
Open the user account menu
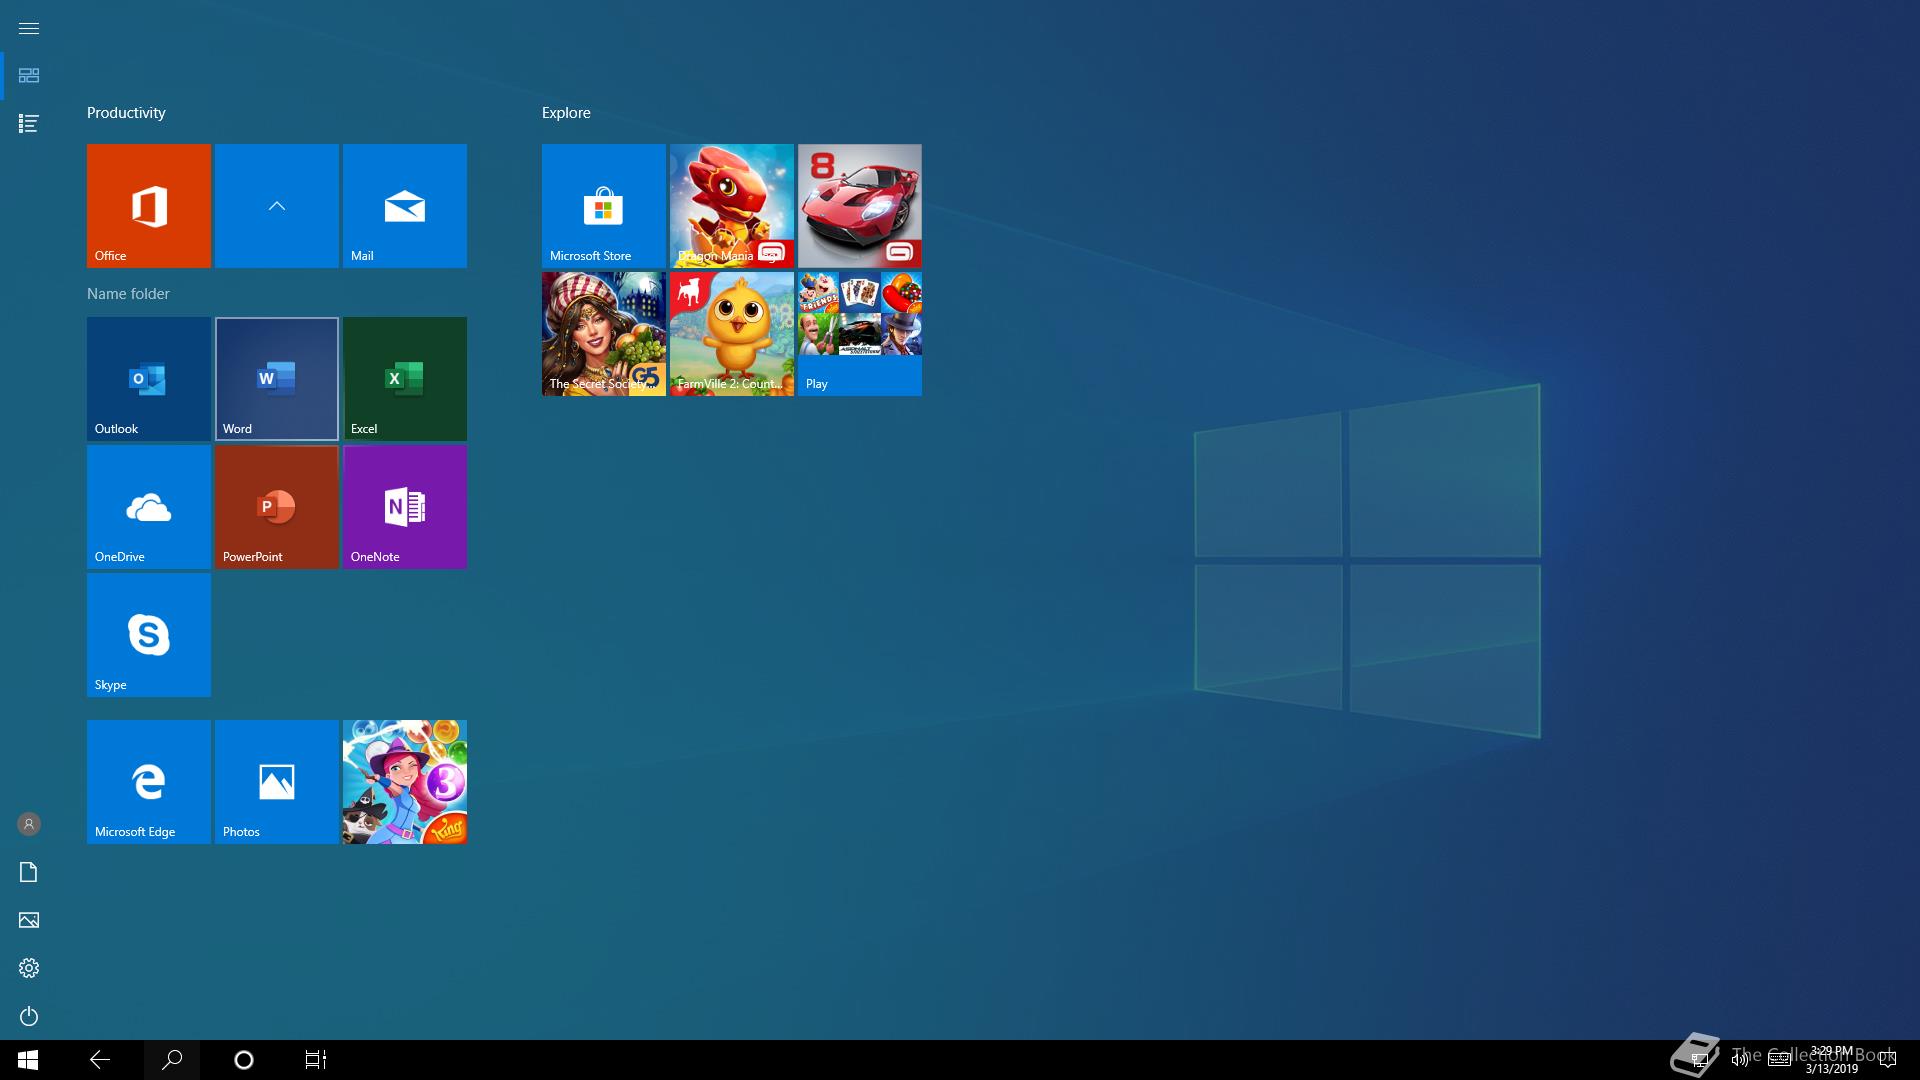coord(29,824)
